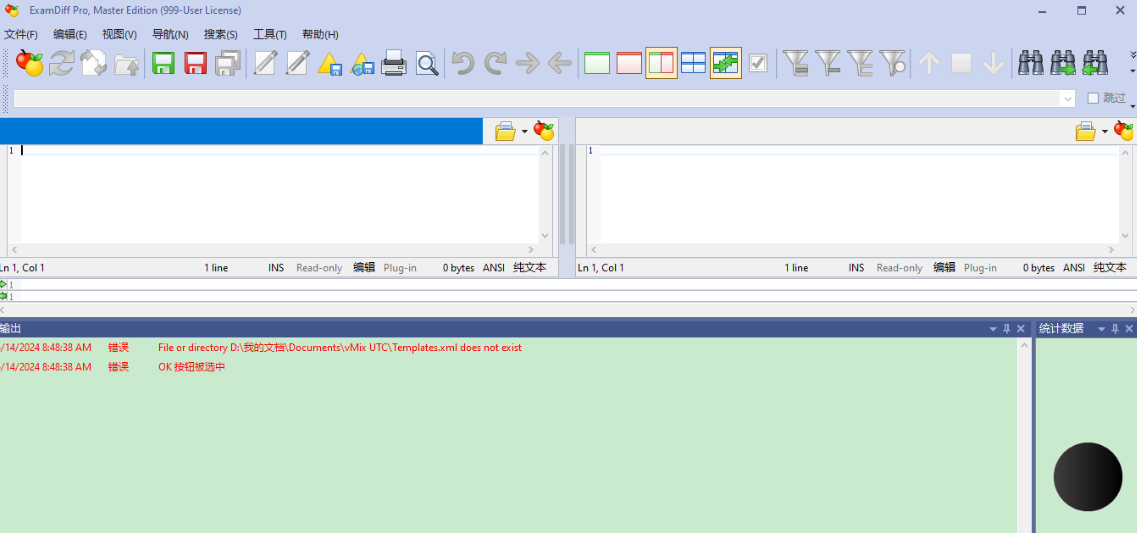Click Find Next binoculars with right arrow

[1062, 64]
